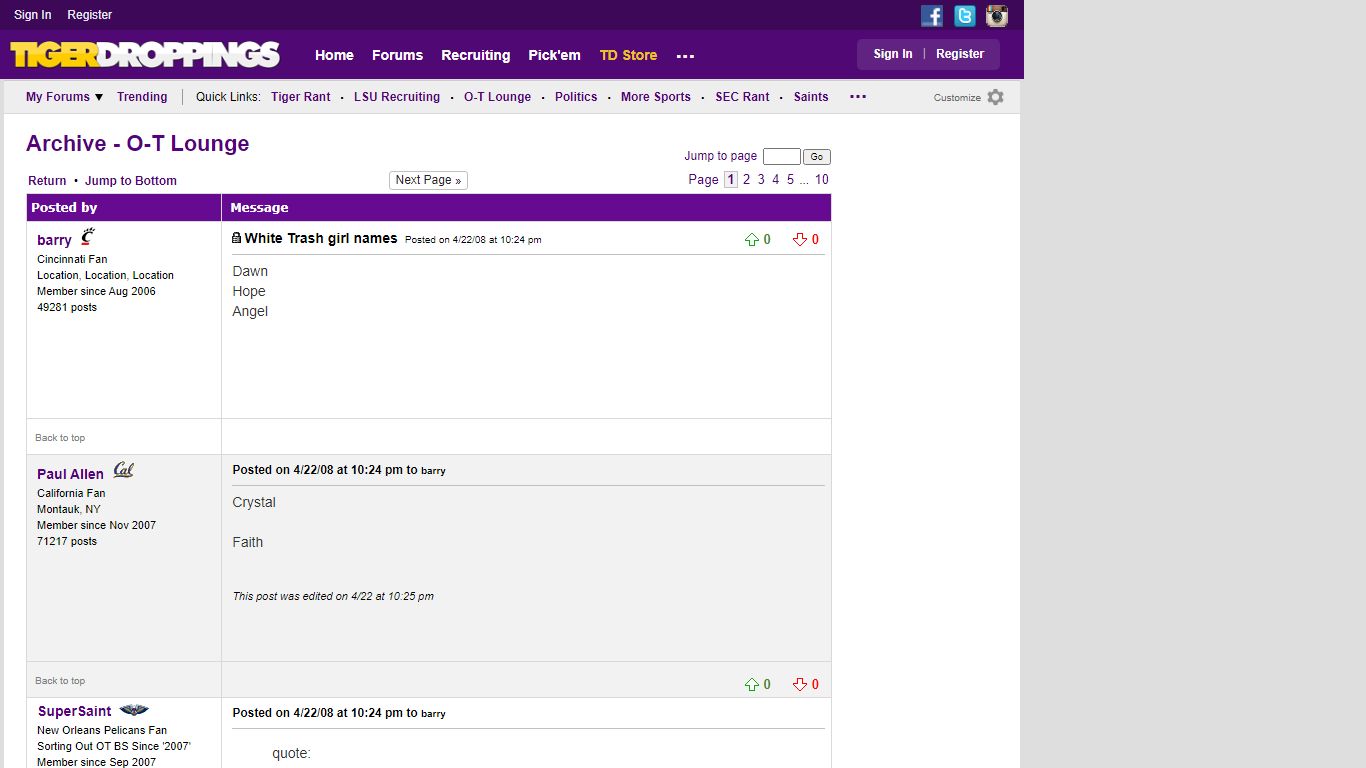The width and height of the screenshot is (1366, 768).
Task: Open the Trending tab
Action: click(142, 97)
